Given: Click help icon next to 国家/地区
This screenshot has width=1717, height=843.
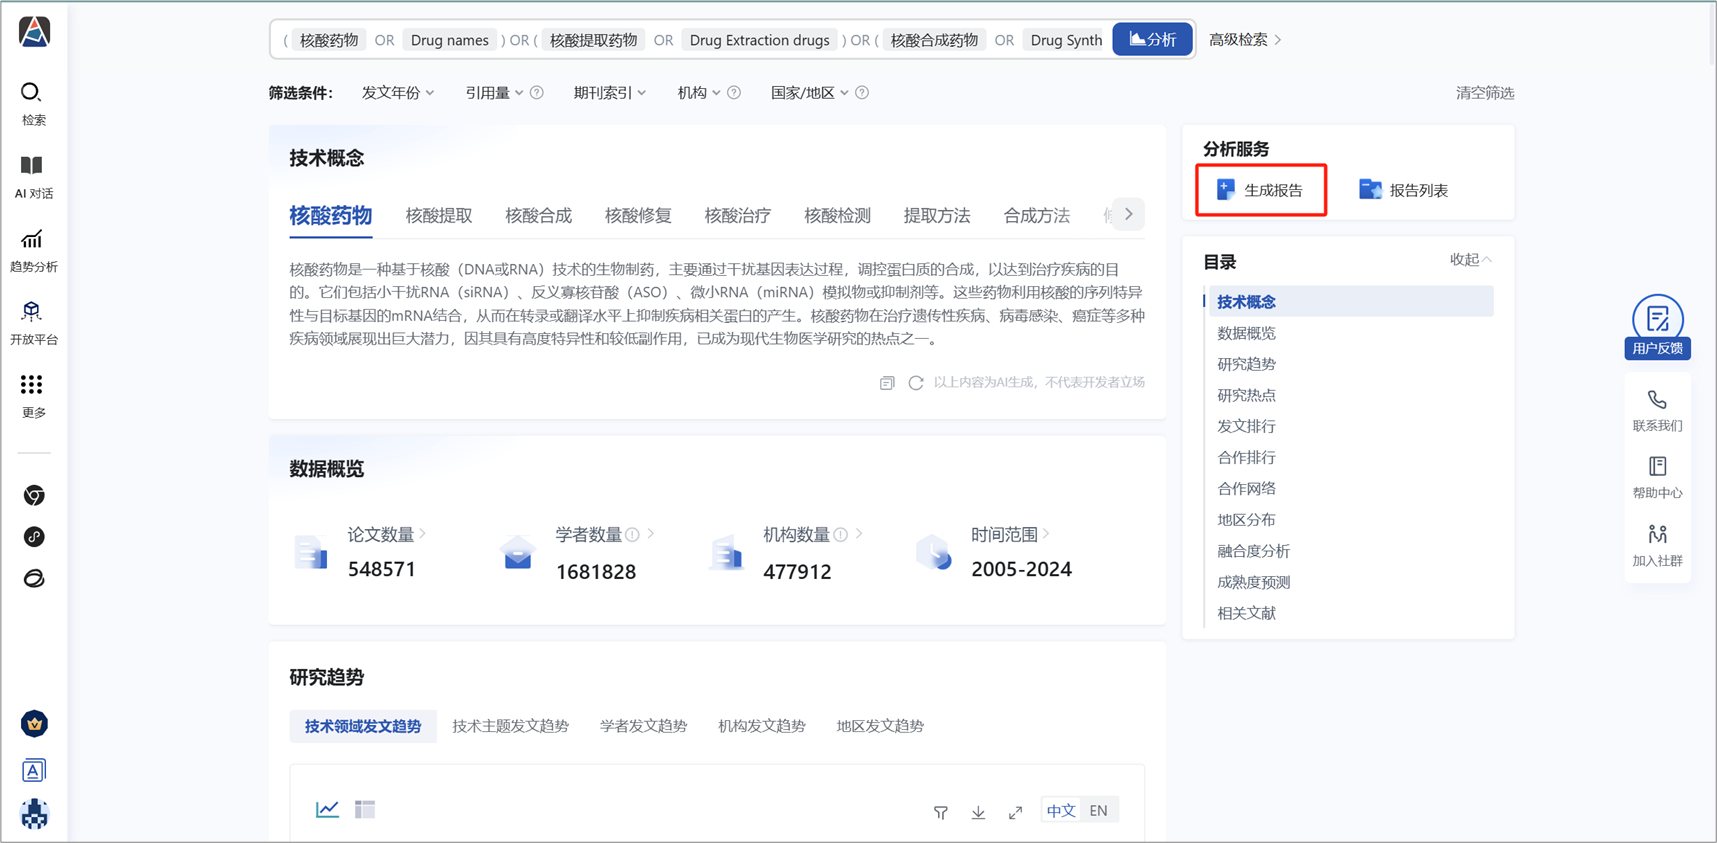Looking at the screenshot, I should (x=862, y=93).
